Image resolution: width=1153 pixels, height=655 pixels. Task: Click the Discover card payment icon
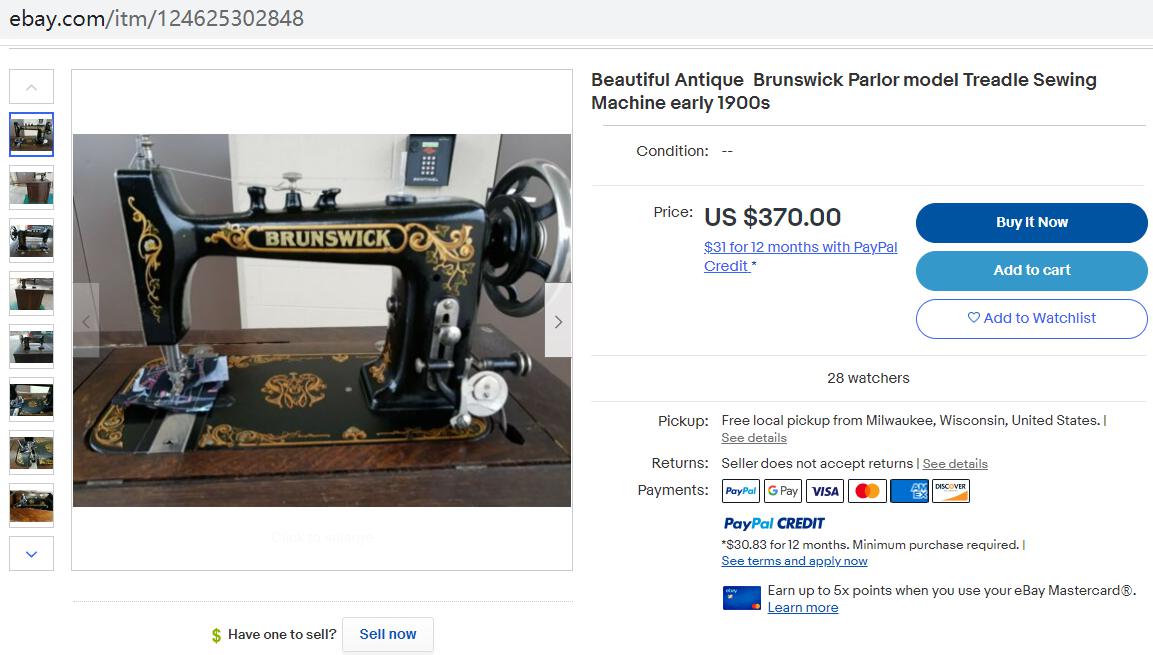coord(951,491)
